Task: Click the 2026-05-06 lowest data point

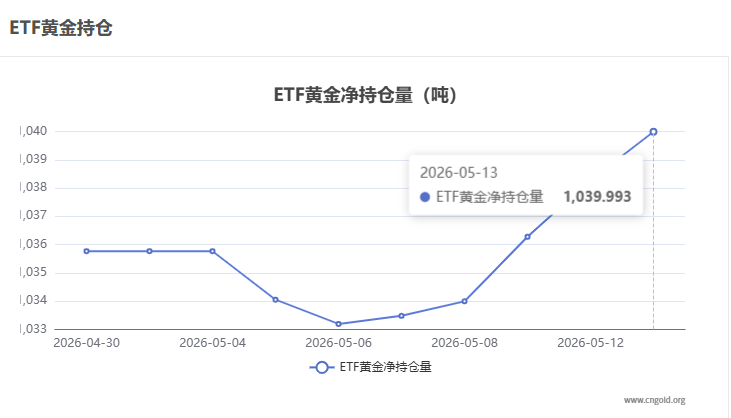Action: point(338,324)
